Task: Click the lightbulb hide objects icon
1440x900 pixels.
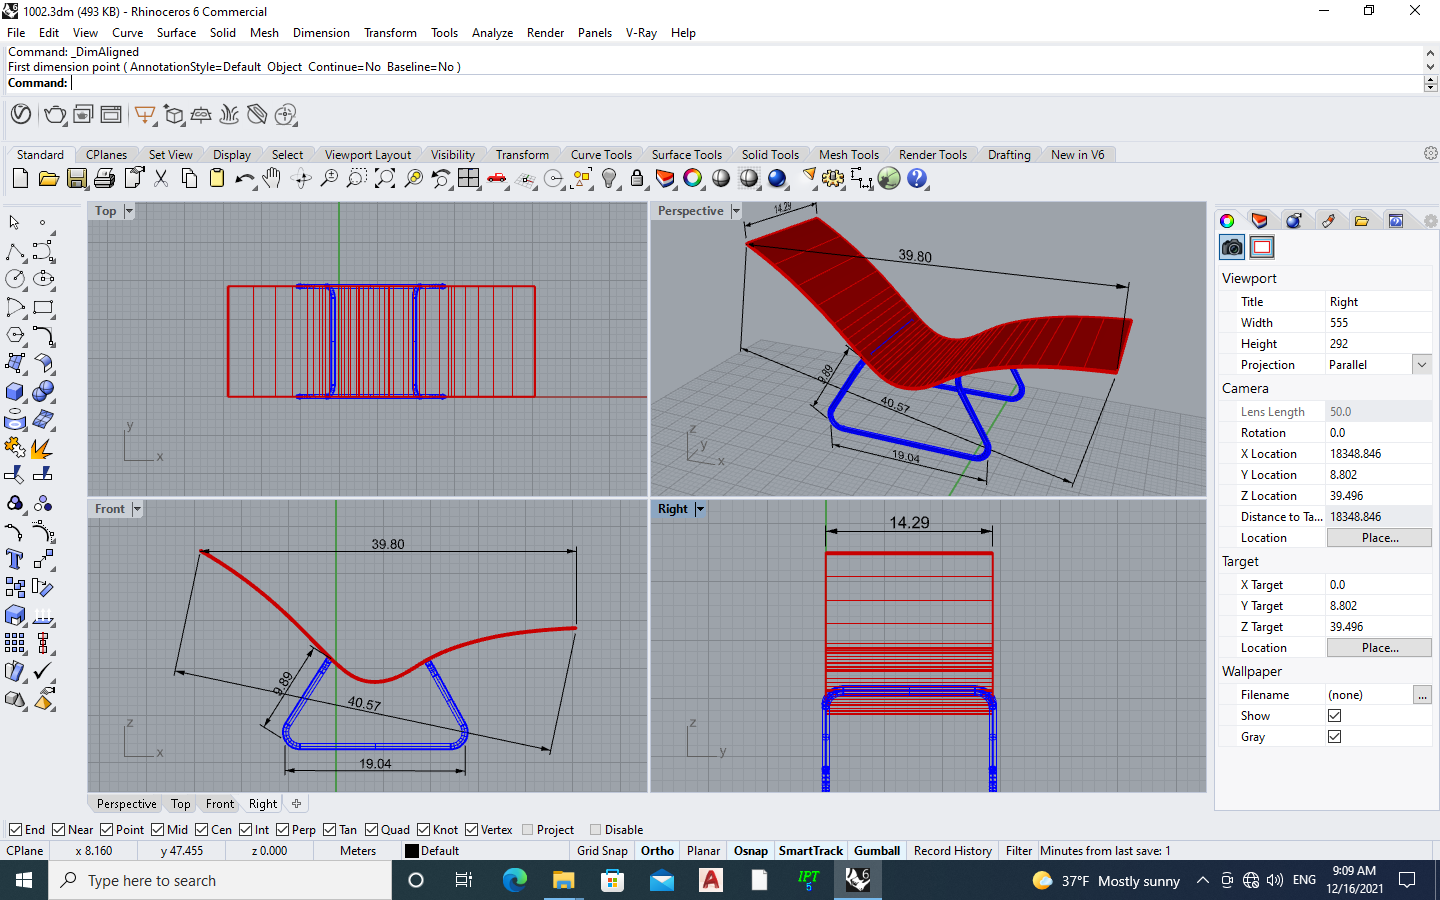Action: click(x=609, y=179)
